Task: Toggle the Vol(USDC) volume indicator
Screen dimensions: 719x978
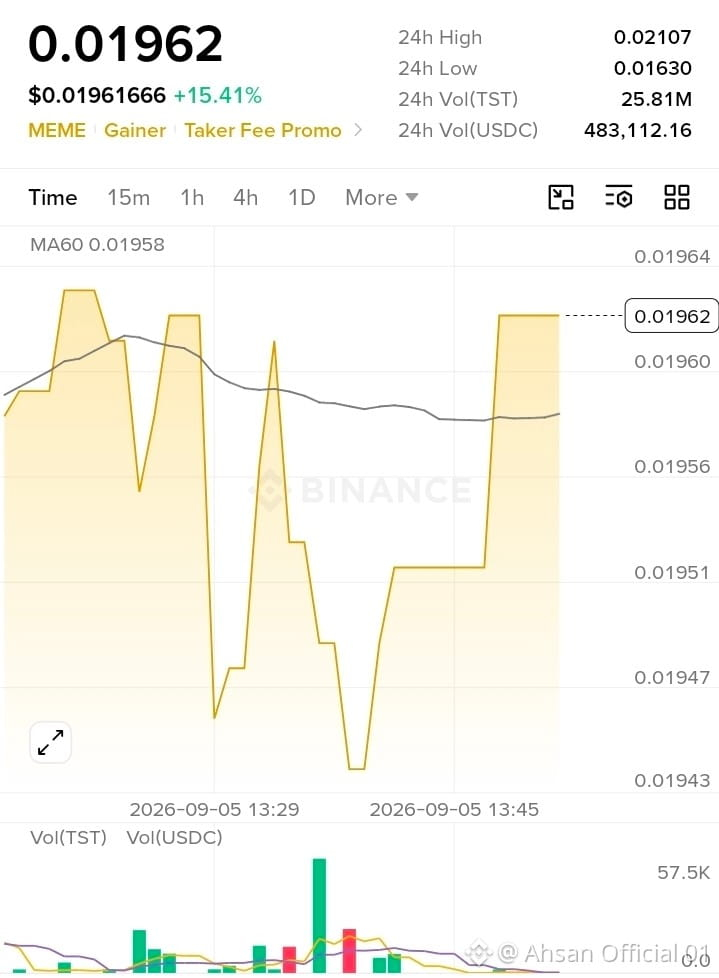Action: (175, 837)
